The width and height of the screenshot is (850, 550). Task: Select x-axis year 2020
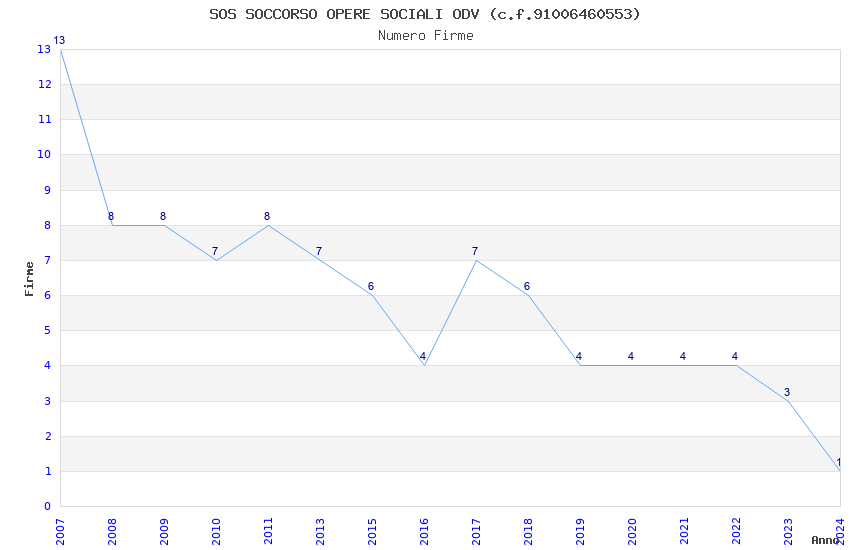(633, 532)
